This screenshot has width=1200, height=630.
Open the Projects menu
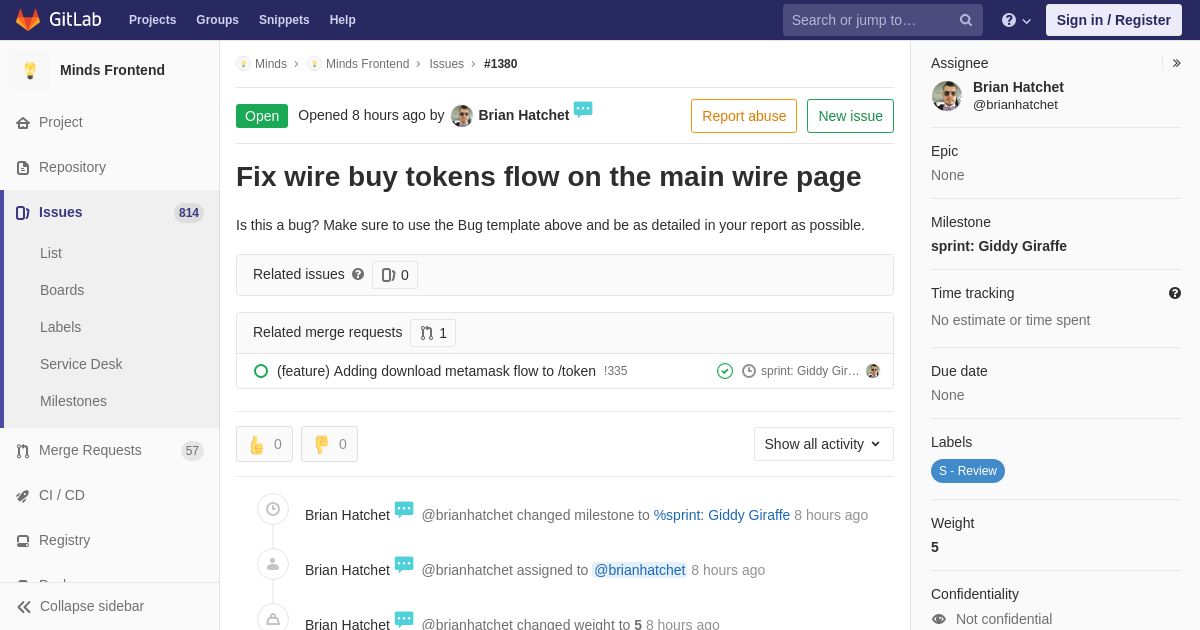(x=153, y=20)
